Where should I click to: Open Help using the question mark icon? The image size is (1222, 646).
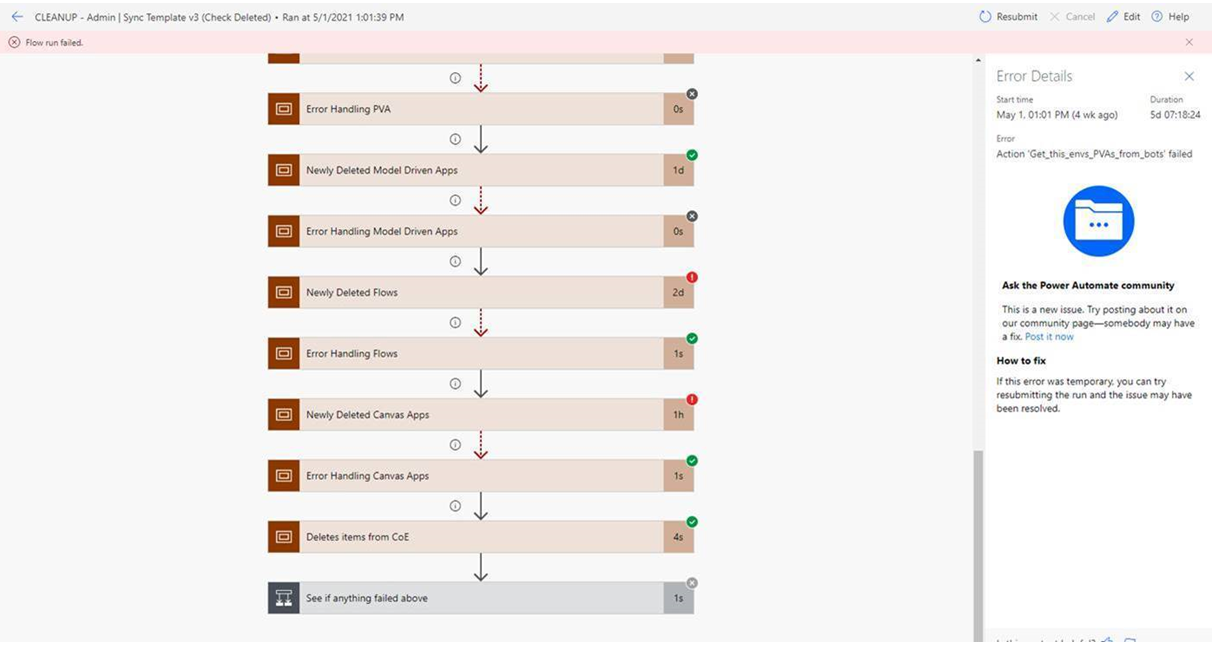click(x=1156, y=16)
